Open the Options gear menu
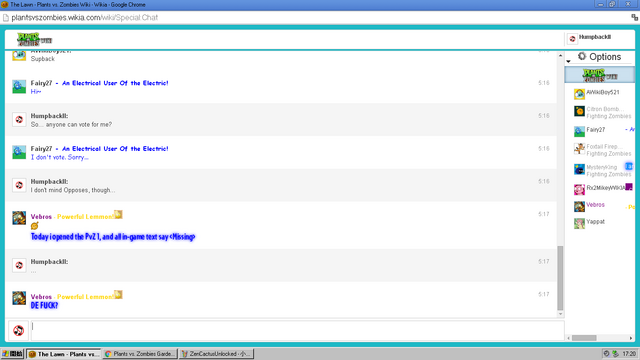The image size is (640, 360). point(599,57)
